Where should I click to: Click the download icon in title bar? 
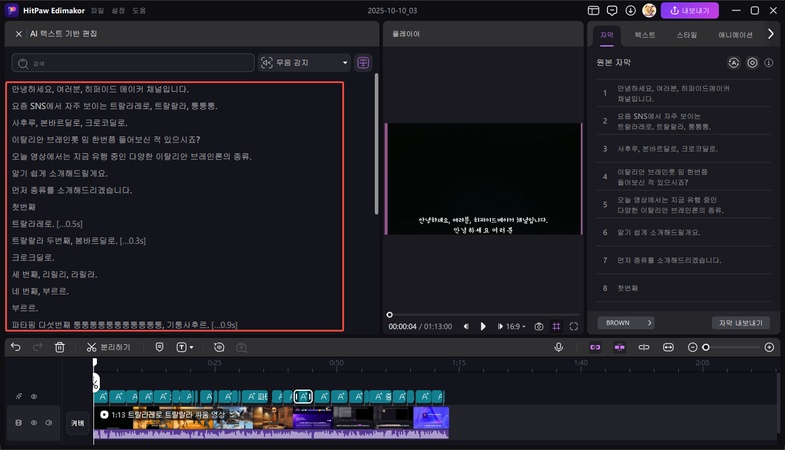629,10
